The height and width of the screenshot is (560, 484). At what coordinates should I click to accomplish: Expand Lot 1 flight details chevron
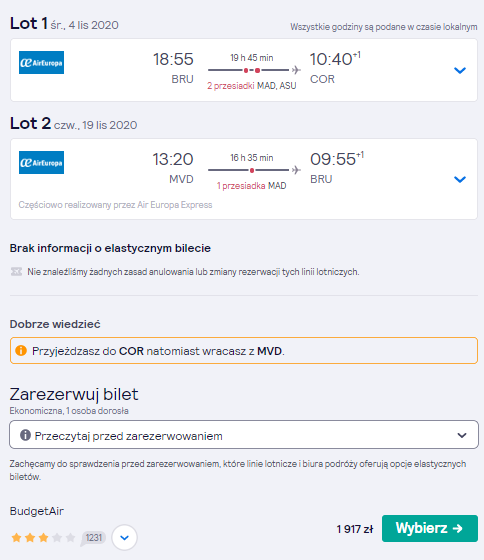pyautogui.click(x=460, y=70)
